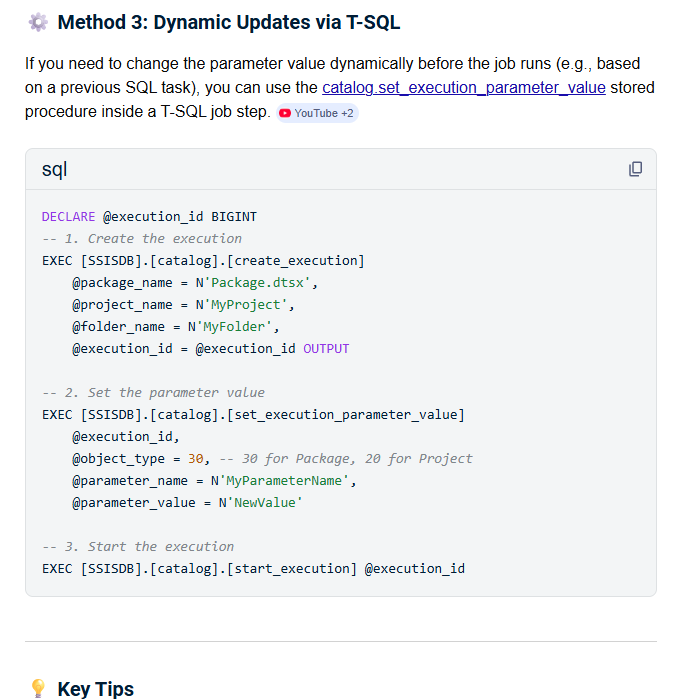688x700 pixels.
Task: Click the BIGINT data type keyword
Action: [234, 216]
